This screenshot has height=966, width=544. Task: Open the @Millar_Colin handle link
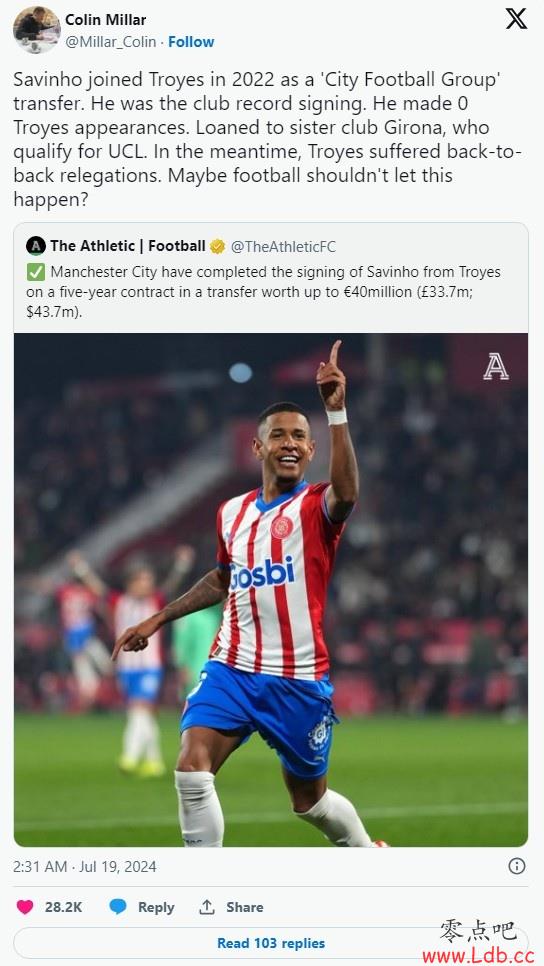pos(111,42)
